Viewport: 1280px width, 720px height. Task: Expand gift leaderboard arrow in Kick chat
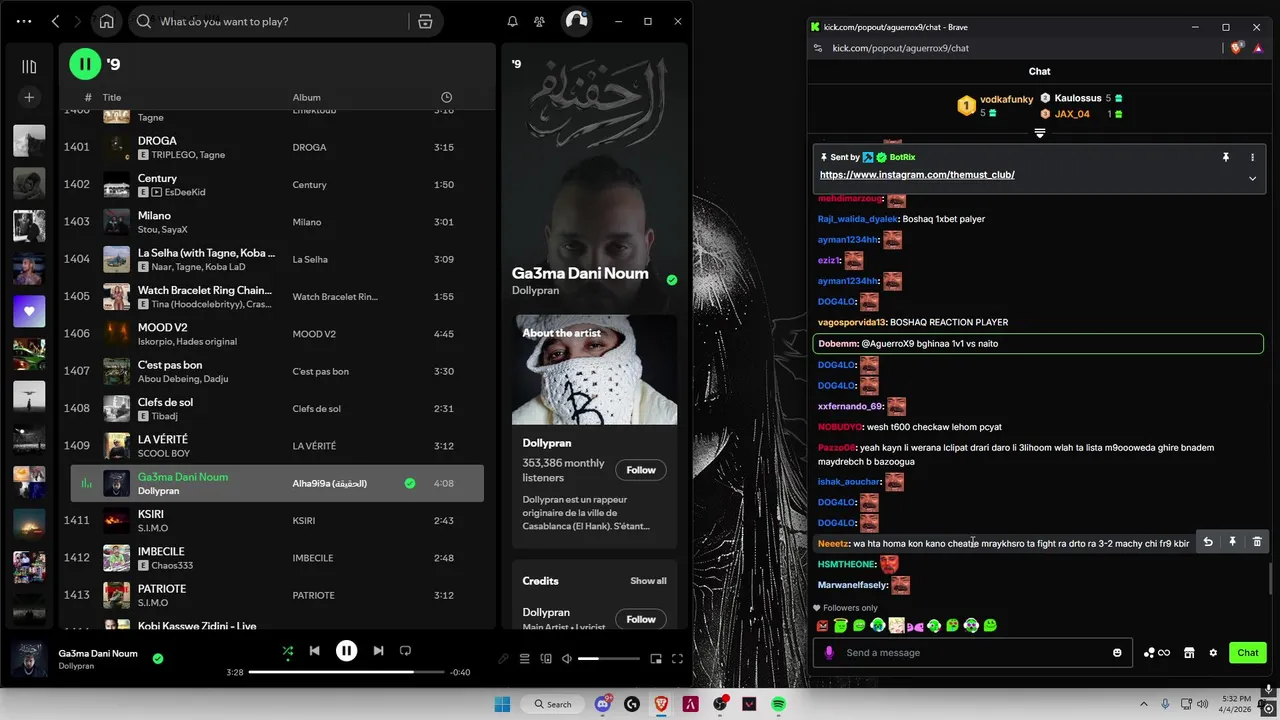pos(1040,133)
